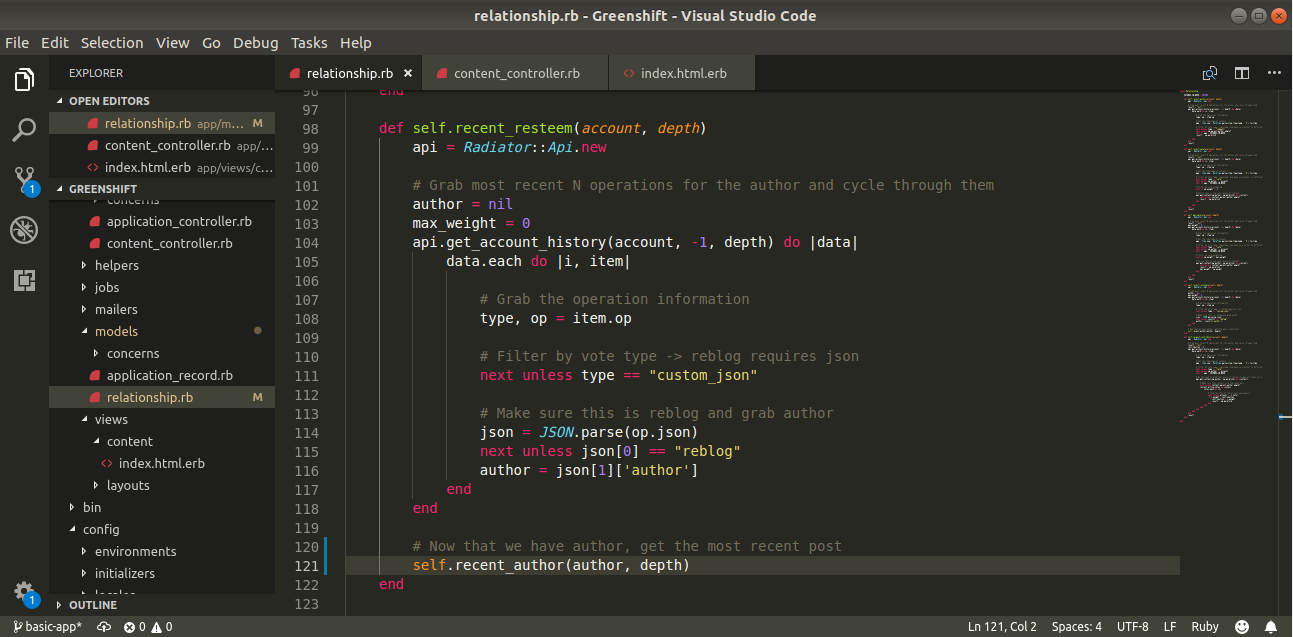The width and height of the screenshot is (1293, 637).
Task: Open the Manage gear icon
Action: tap(24, 592)
